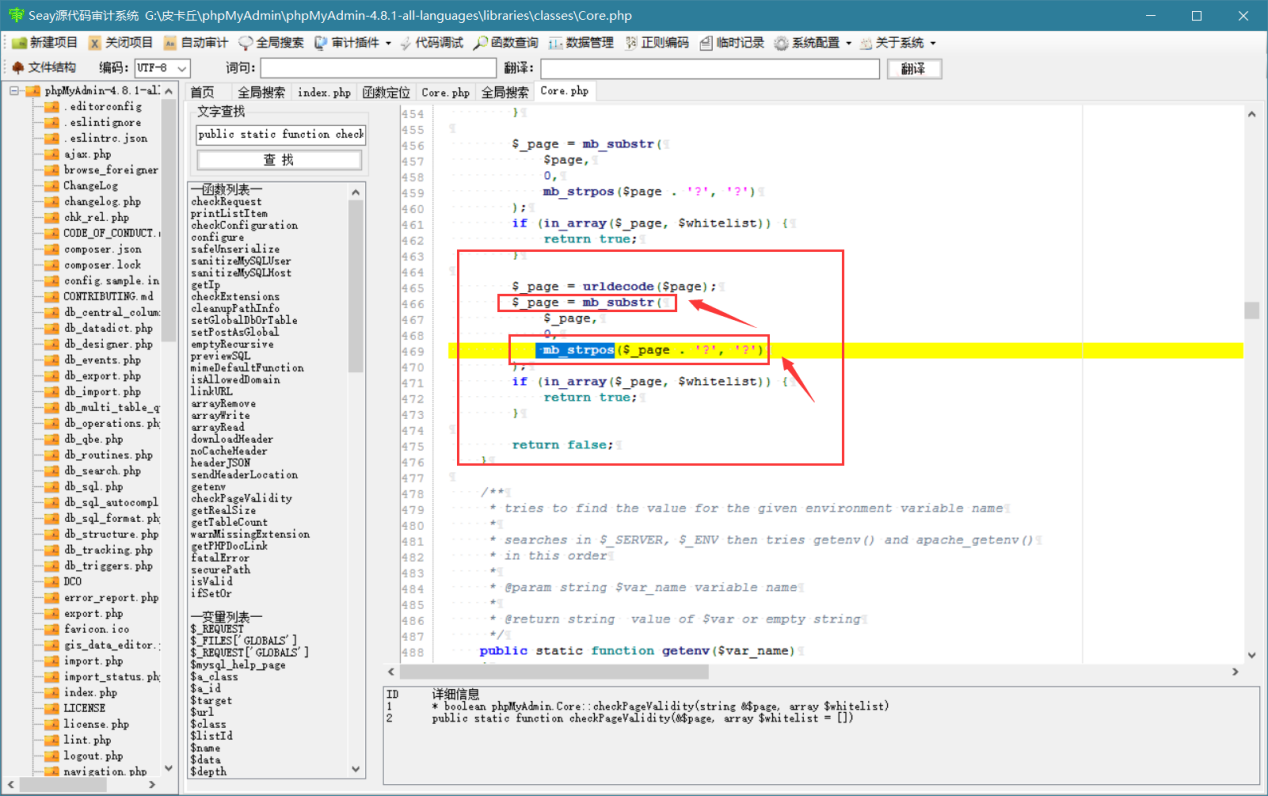Open the 数据管理 data management tool

[581, 43]
